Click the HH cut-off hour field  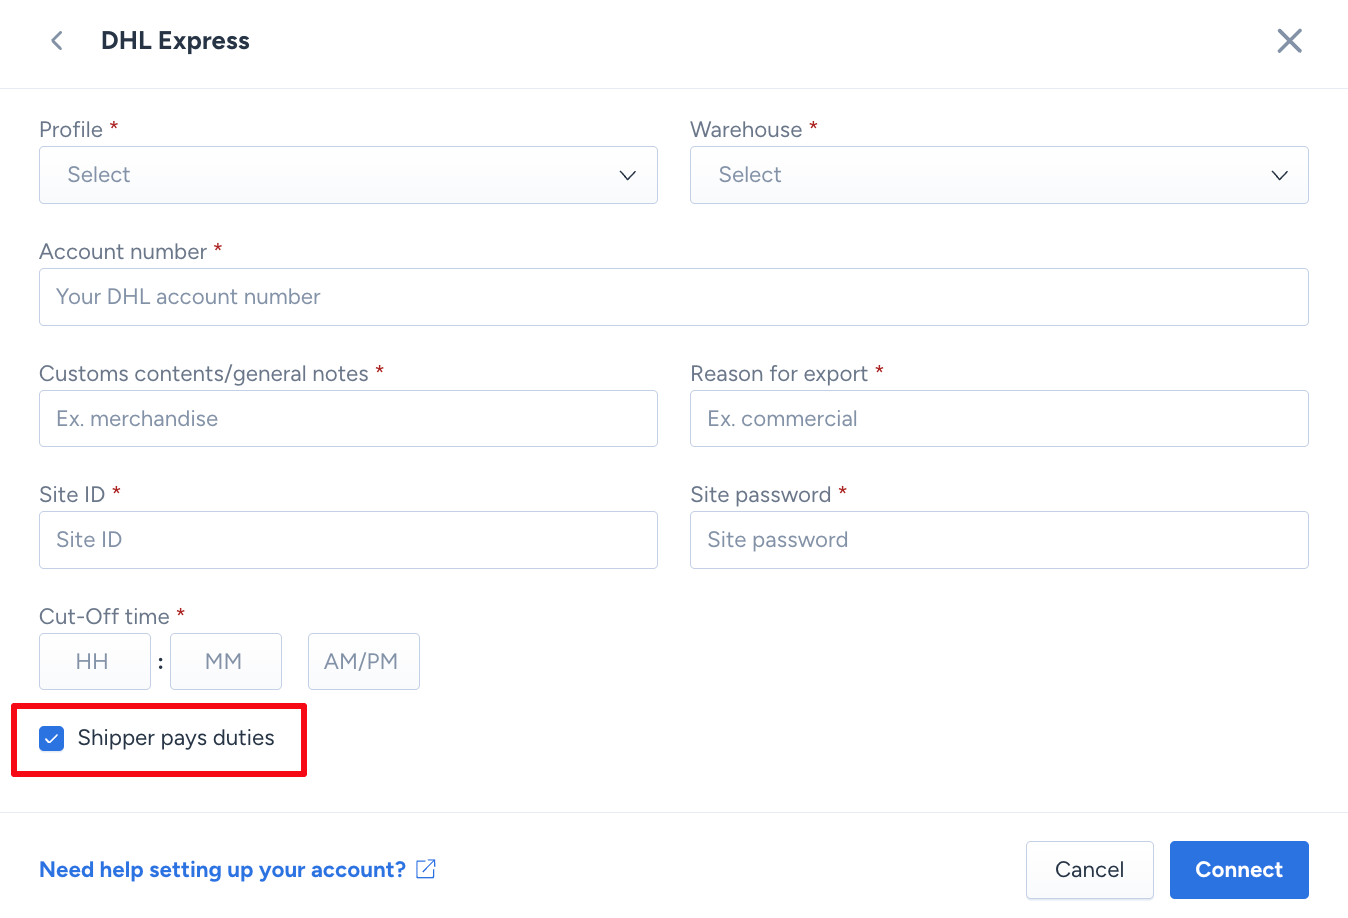pyautogui.click(x=94, y=661)
